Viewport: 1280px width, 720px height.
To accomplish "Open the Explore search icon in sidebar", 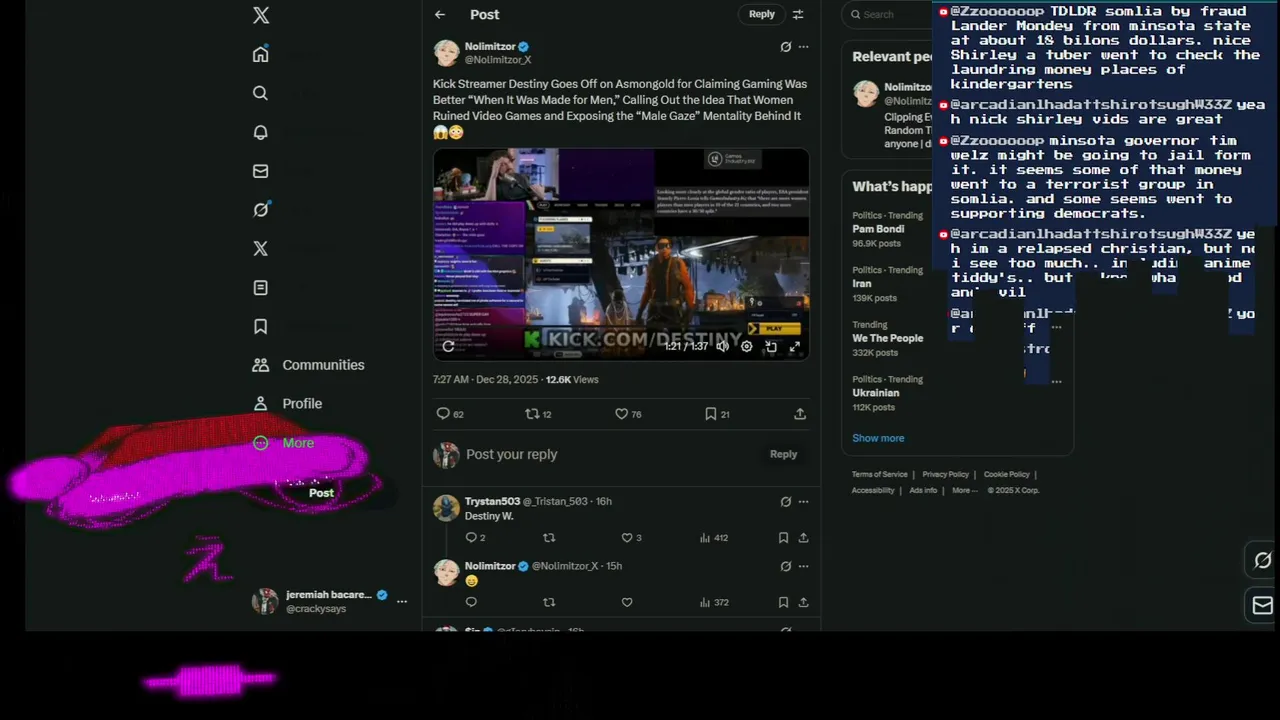I will tap(261, 93).
